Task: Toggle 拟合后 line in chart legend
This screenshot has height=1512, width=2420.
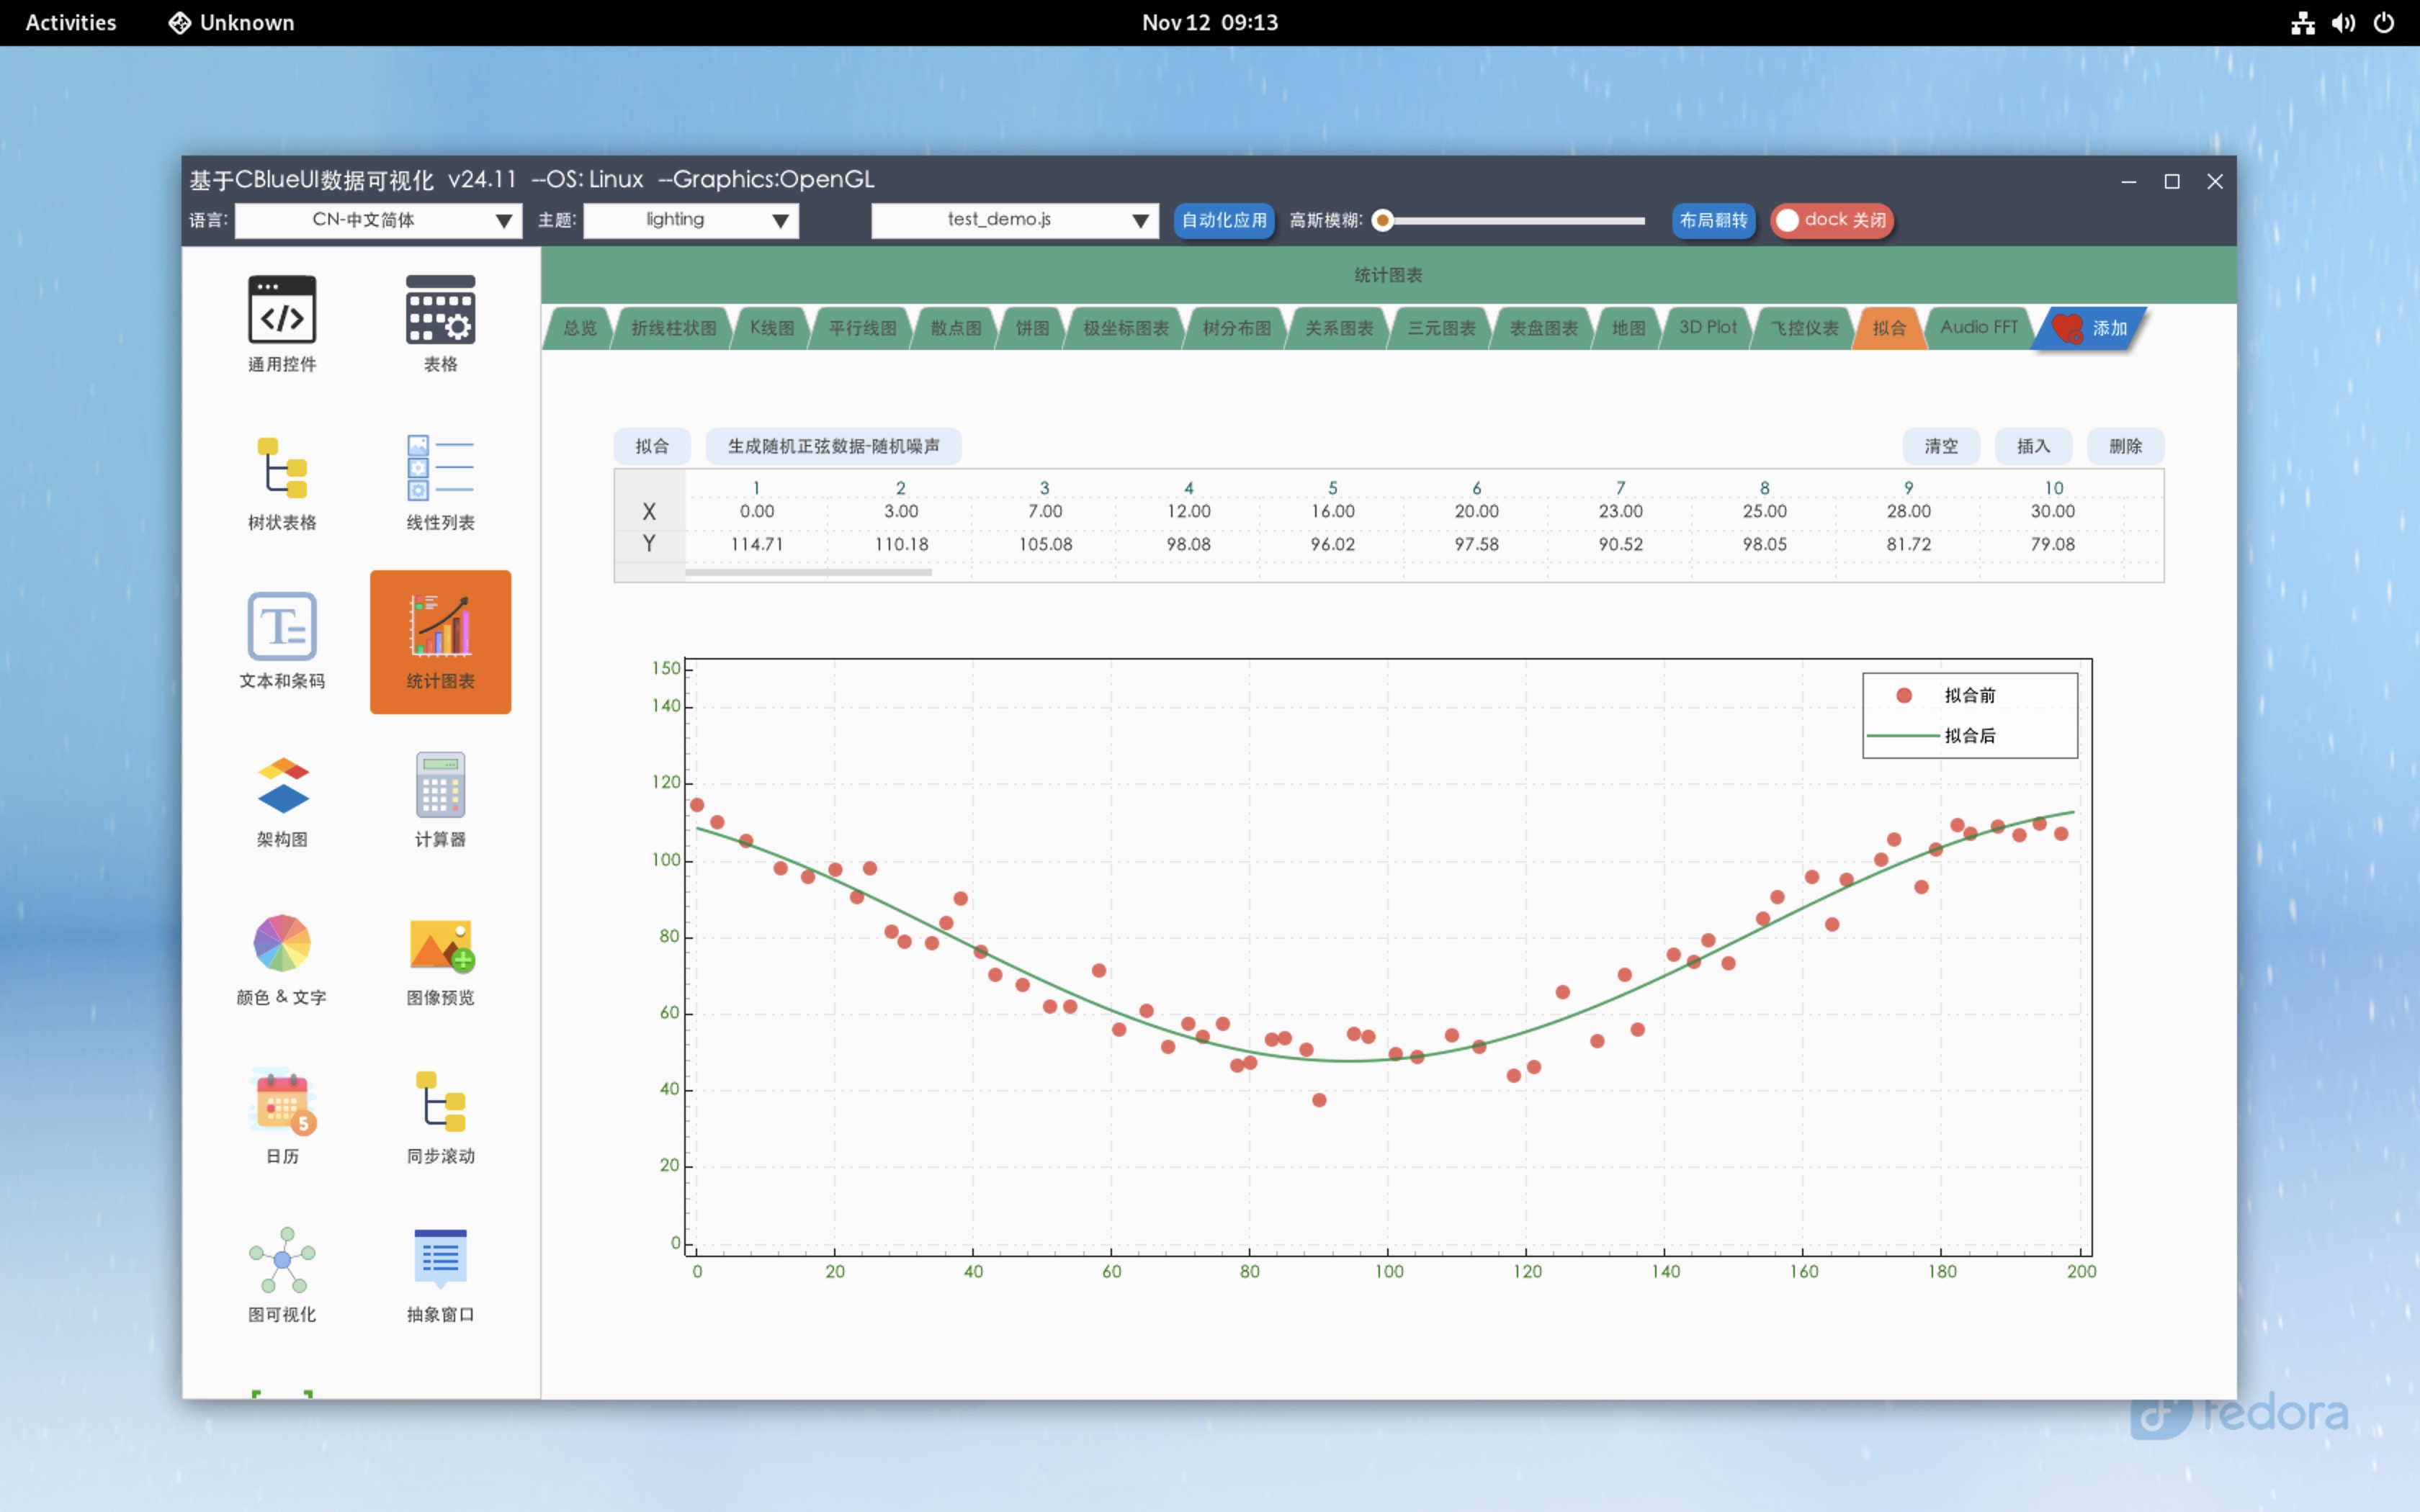Action: pos(1968,736)
